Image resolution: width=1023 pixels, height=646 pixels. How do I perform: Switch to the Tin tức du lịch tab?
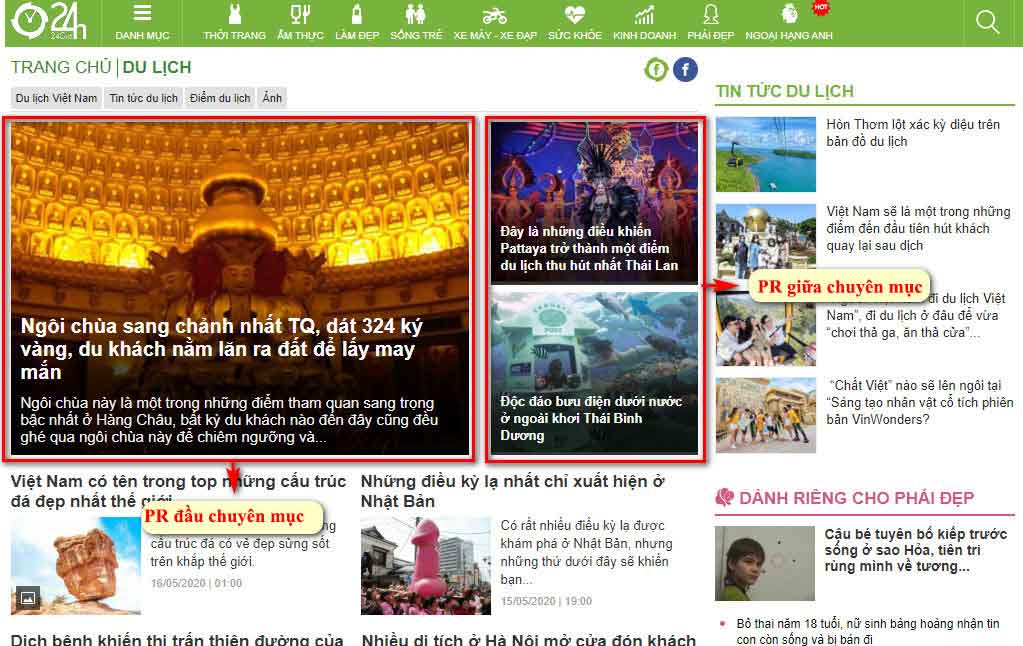coord(144,98)
